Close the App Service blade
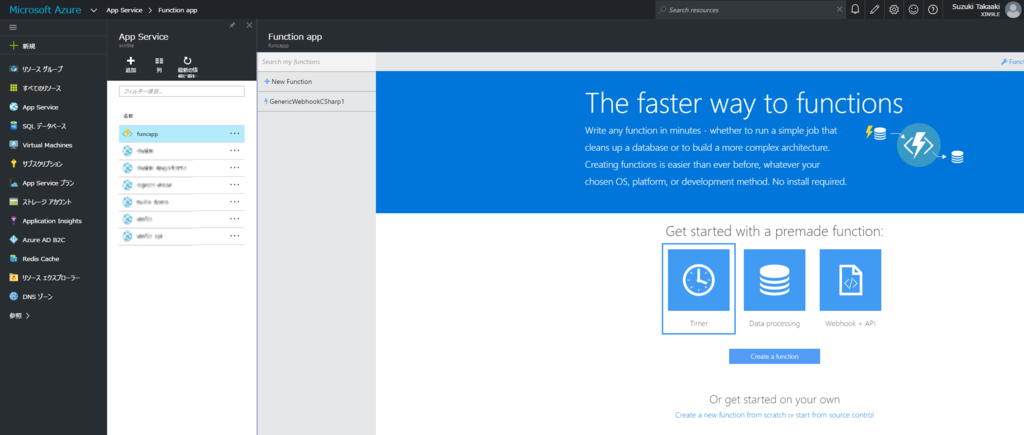 249,25
